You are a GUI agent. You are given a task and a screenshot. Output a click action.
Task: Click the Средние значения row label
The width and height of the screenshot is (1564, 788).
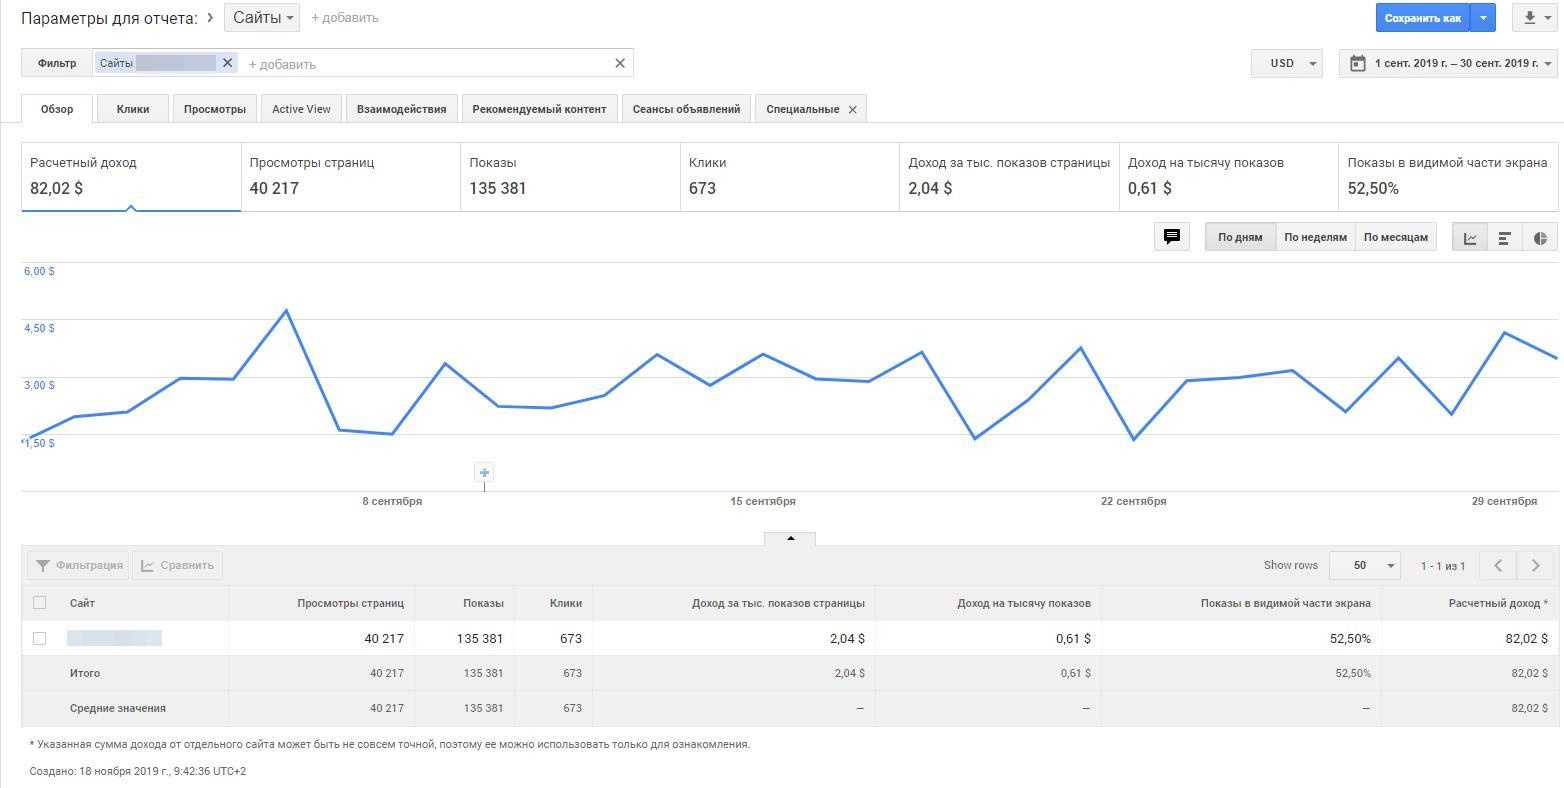[118, 708]
